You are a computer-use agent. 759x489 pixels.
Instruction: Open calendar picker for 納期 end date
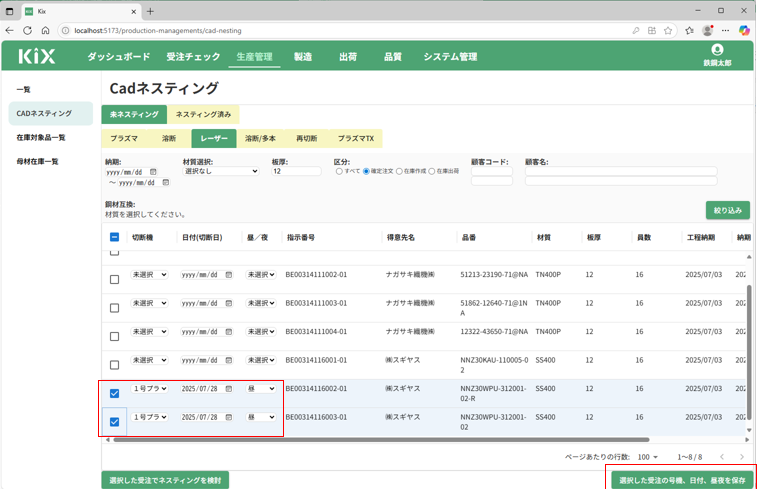(x=166, y=183)
